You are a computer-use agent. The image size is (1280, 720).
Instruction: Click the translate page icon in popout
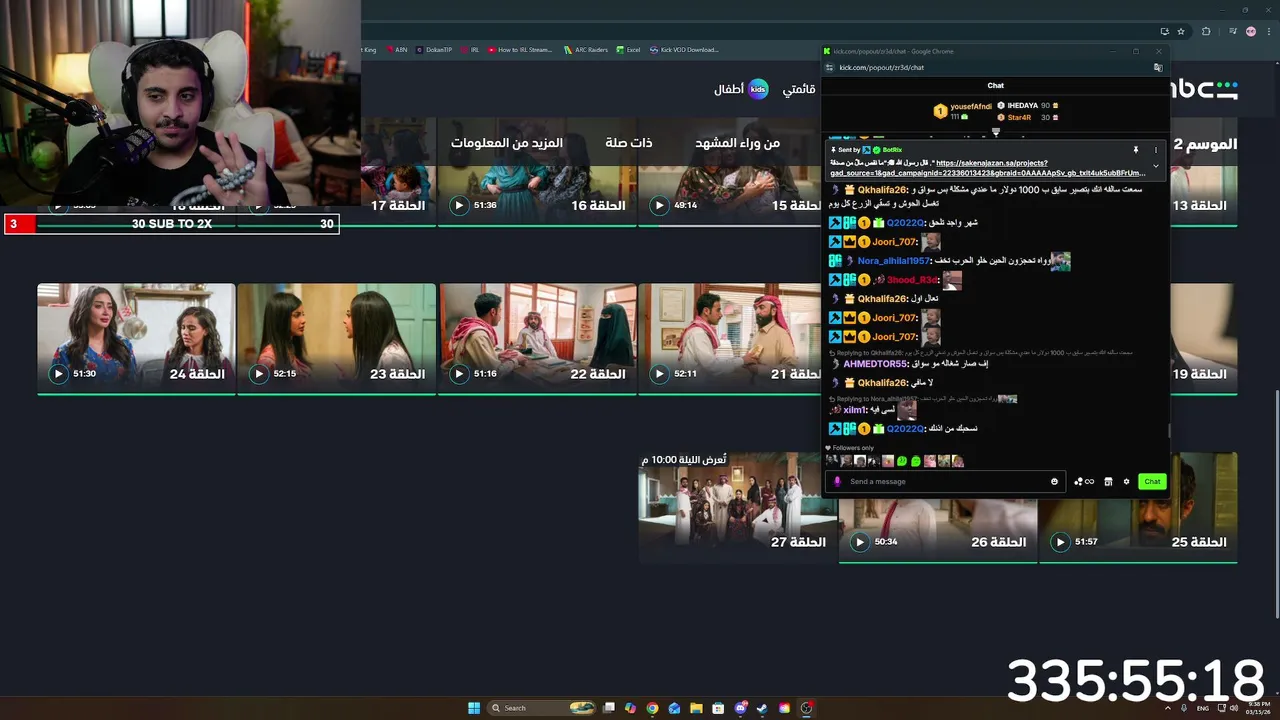pos(1158,67)
